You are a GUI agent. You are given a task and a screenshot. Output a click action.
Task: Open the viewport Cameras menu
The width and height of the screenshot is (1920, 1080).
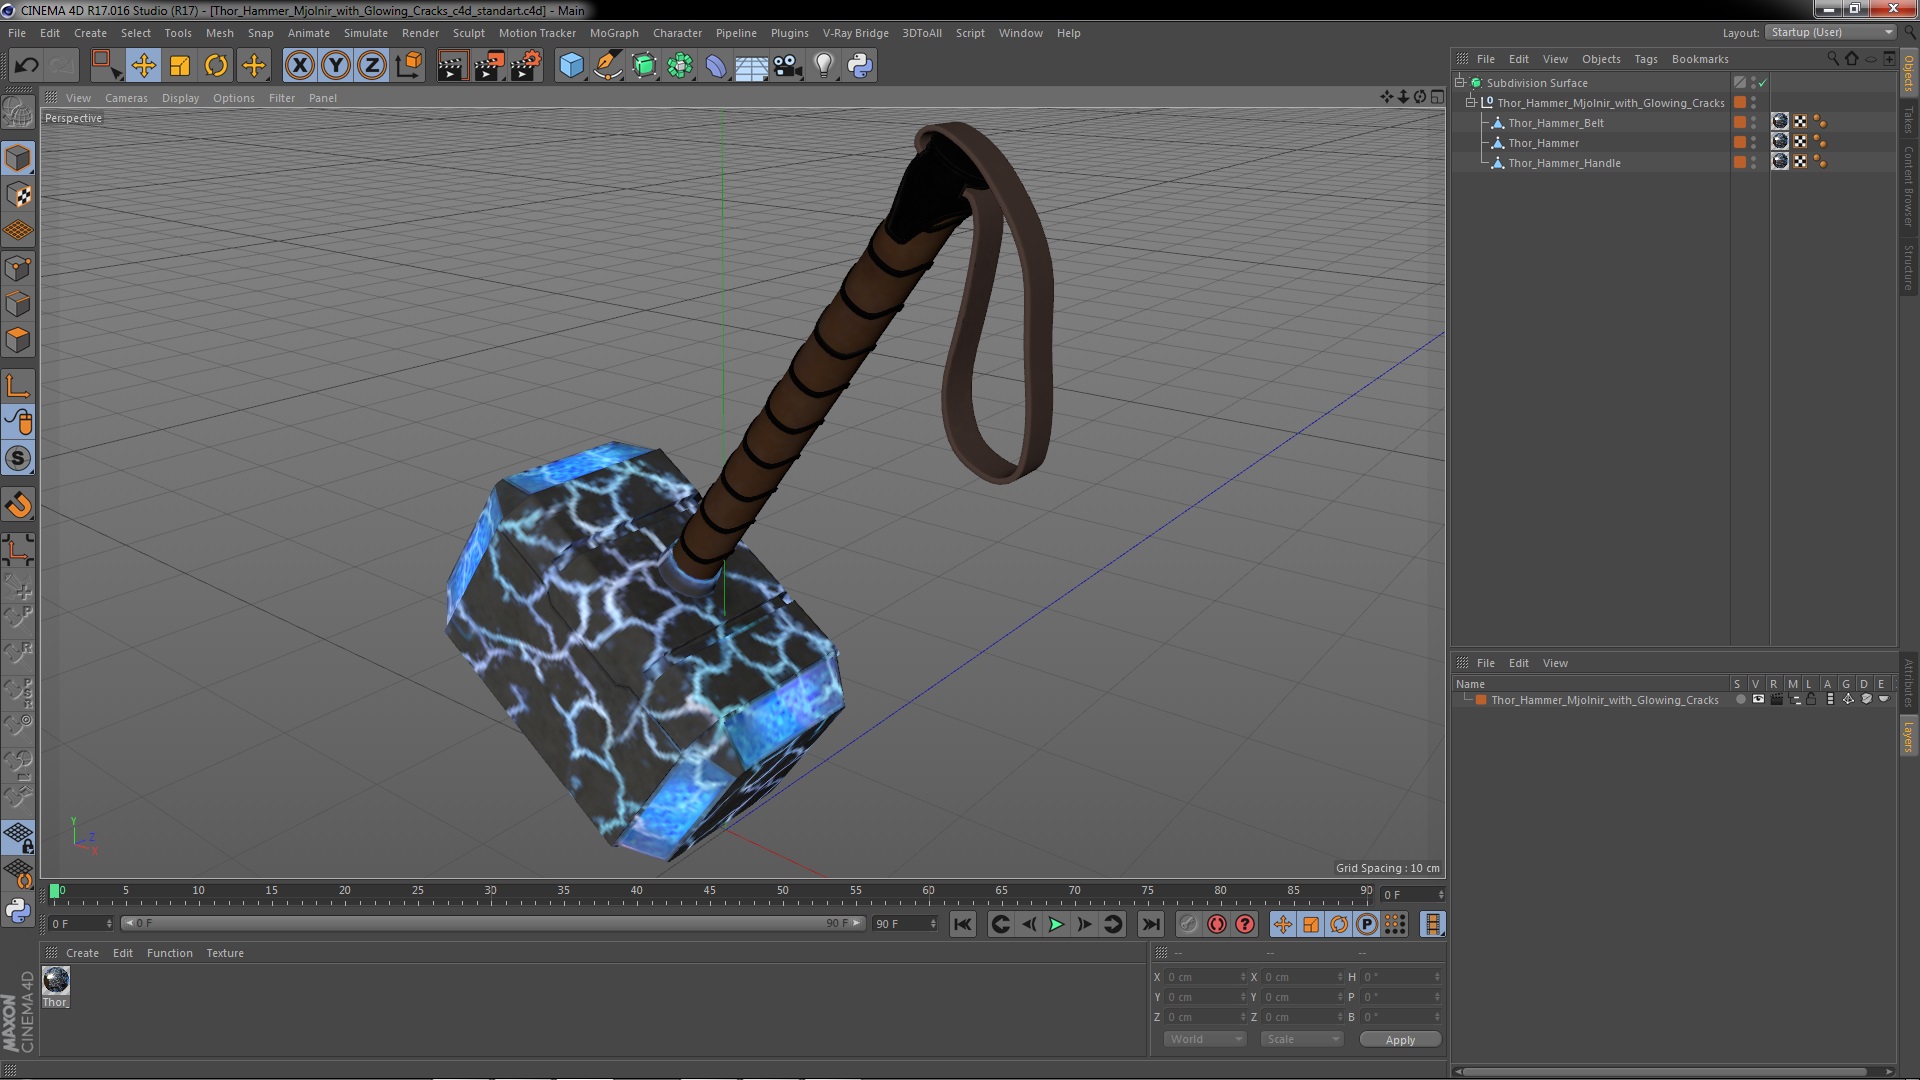coord(126,98)
